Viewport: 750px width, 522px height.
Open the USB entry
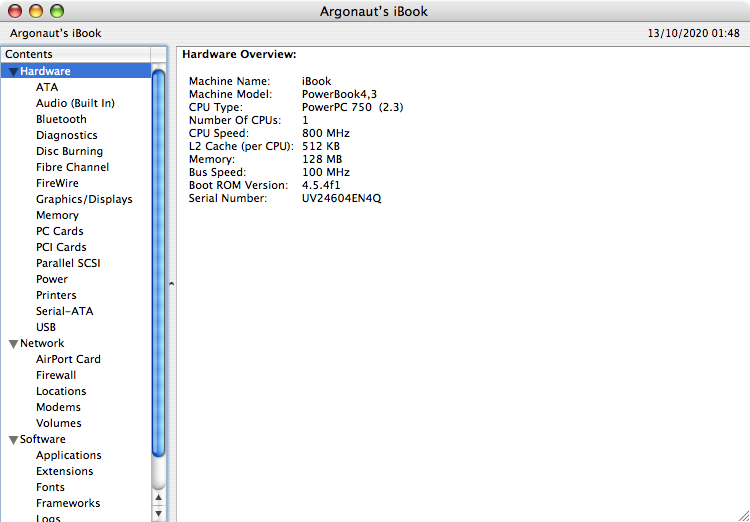coord(46,327)
